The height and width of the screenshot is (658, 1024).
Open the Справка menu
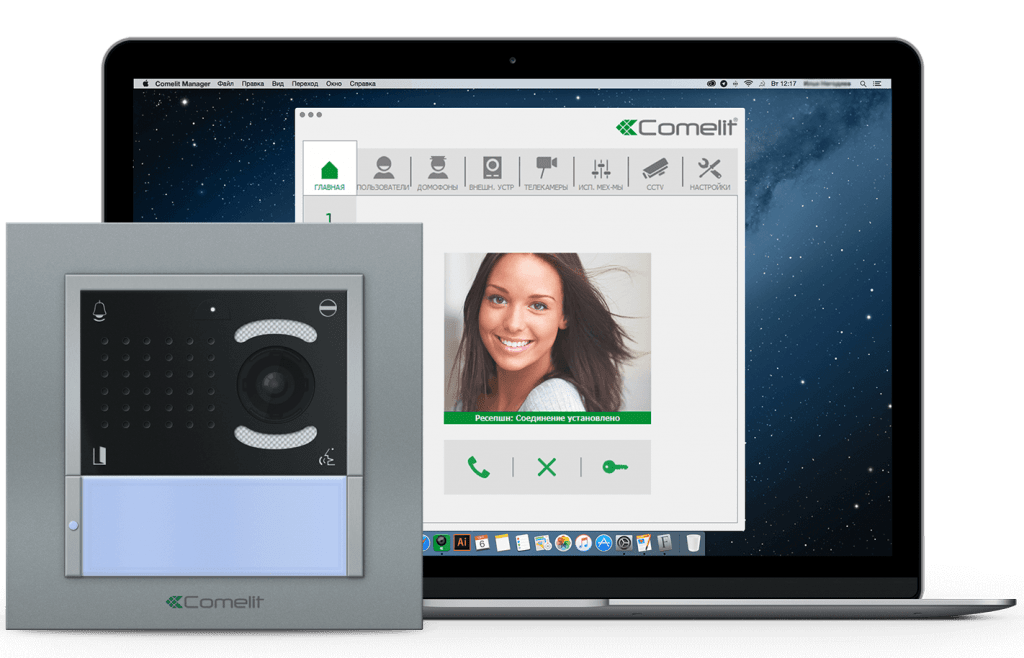click(x=363, y=84)
